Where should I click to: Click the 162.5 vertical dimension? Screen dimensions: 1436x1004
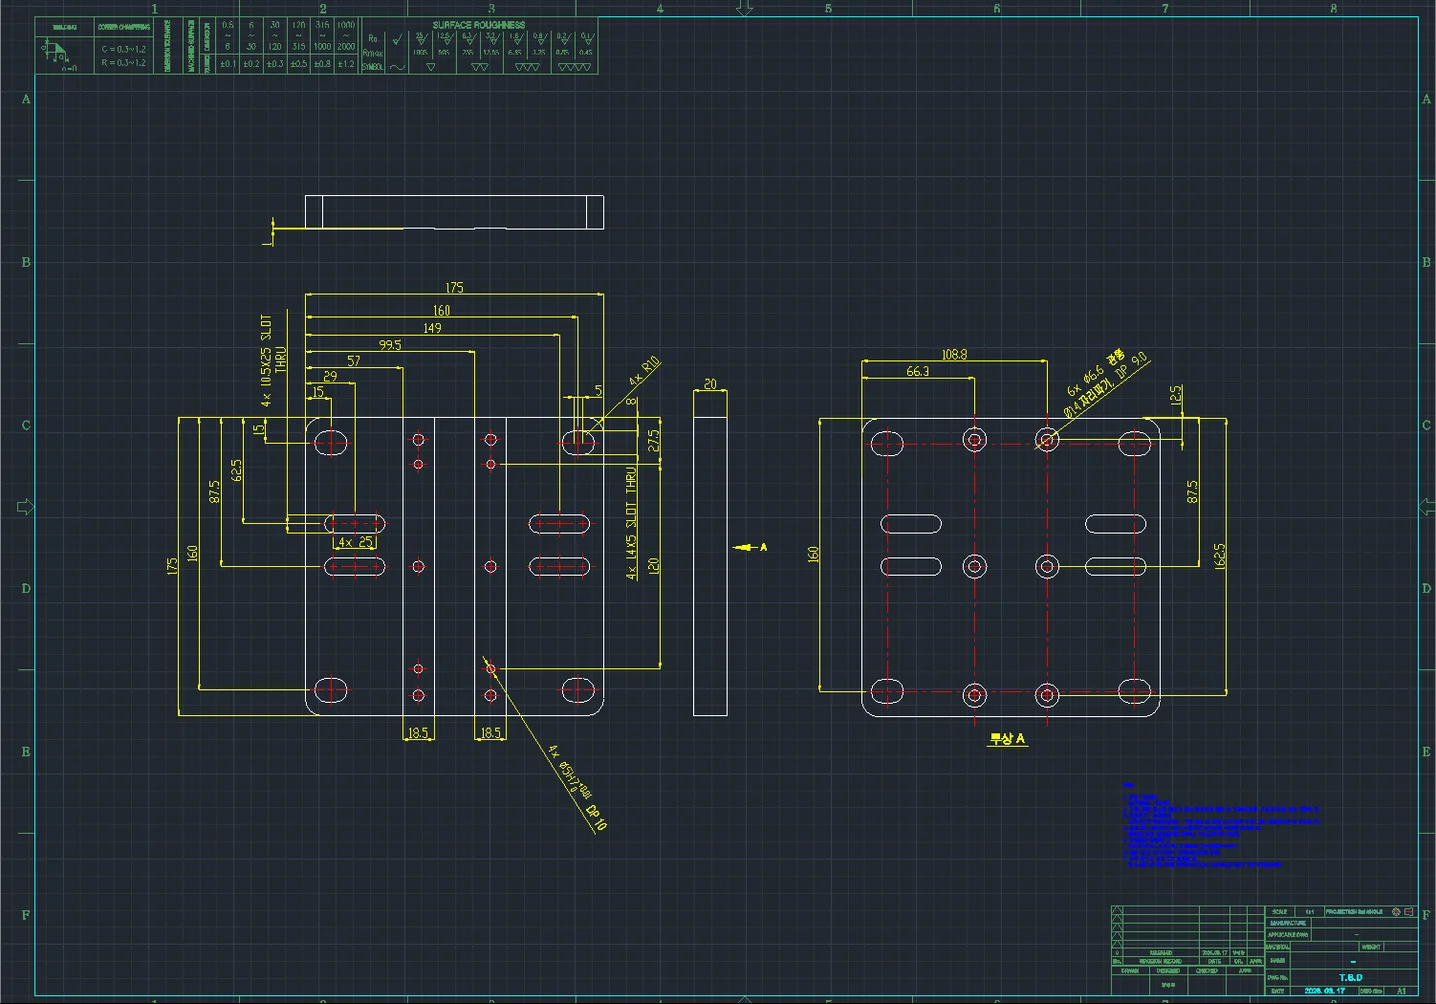(x=1219, y=557)
